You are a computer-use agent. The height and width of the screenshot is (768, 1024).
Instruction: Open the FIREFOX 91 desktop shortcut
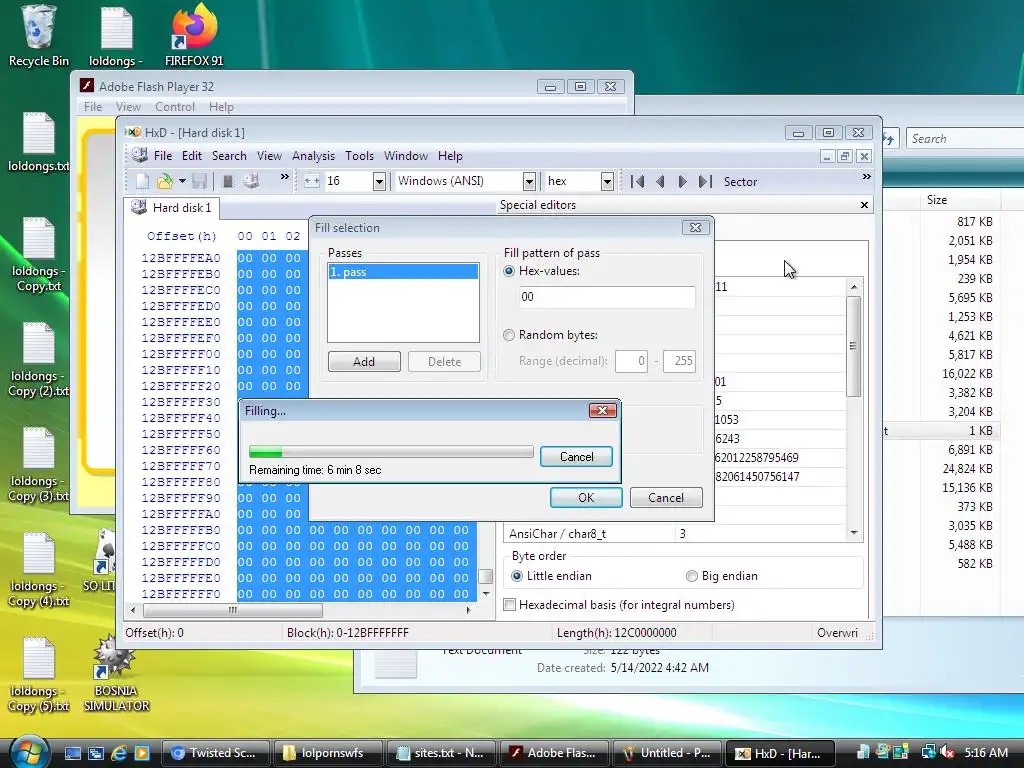pyautogui.click(x=194, y=36)
